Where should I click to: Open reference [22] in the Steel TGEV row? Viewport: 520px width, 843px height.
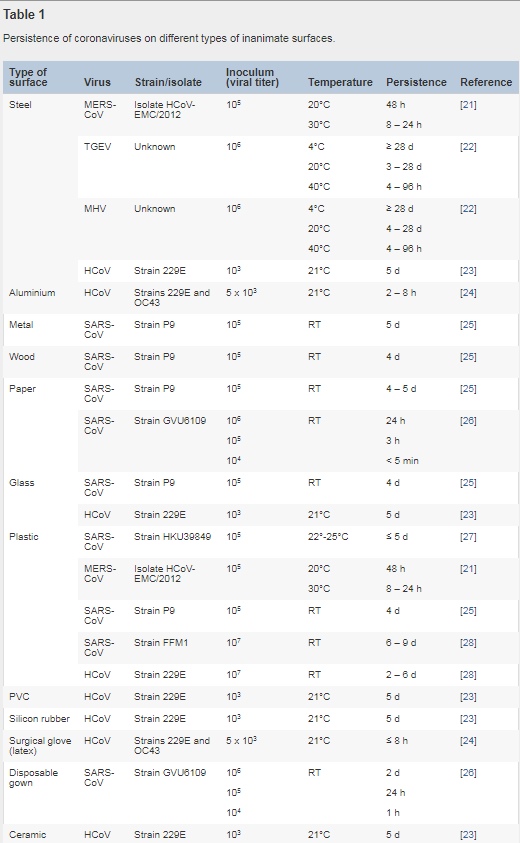468,147
